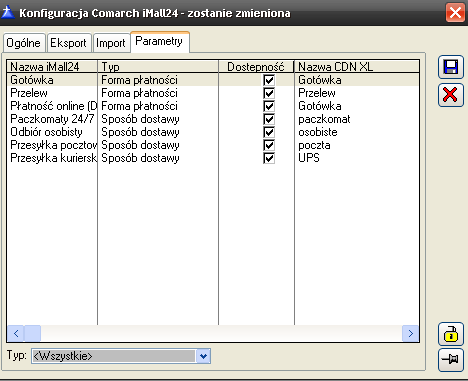Select the Przesyłka pocztowa row
The height and width of the screenshot is (381, 468).
pos(53,145)
